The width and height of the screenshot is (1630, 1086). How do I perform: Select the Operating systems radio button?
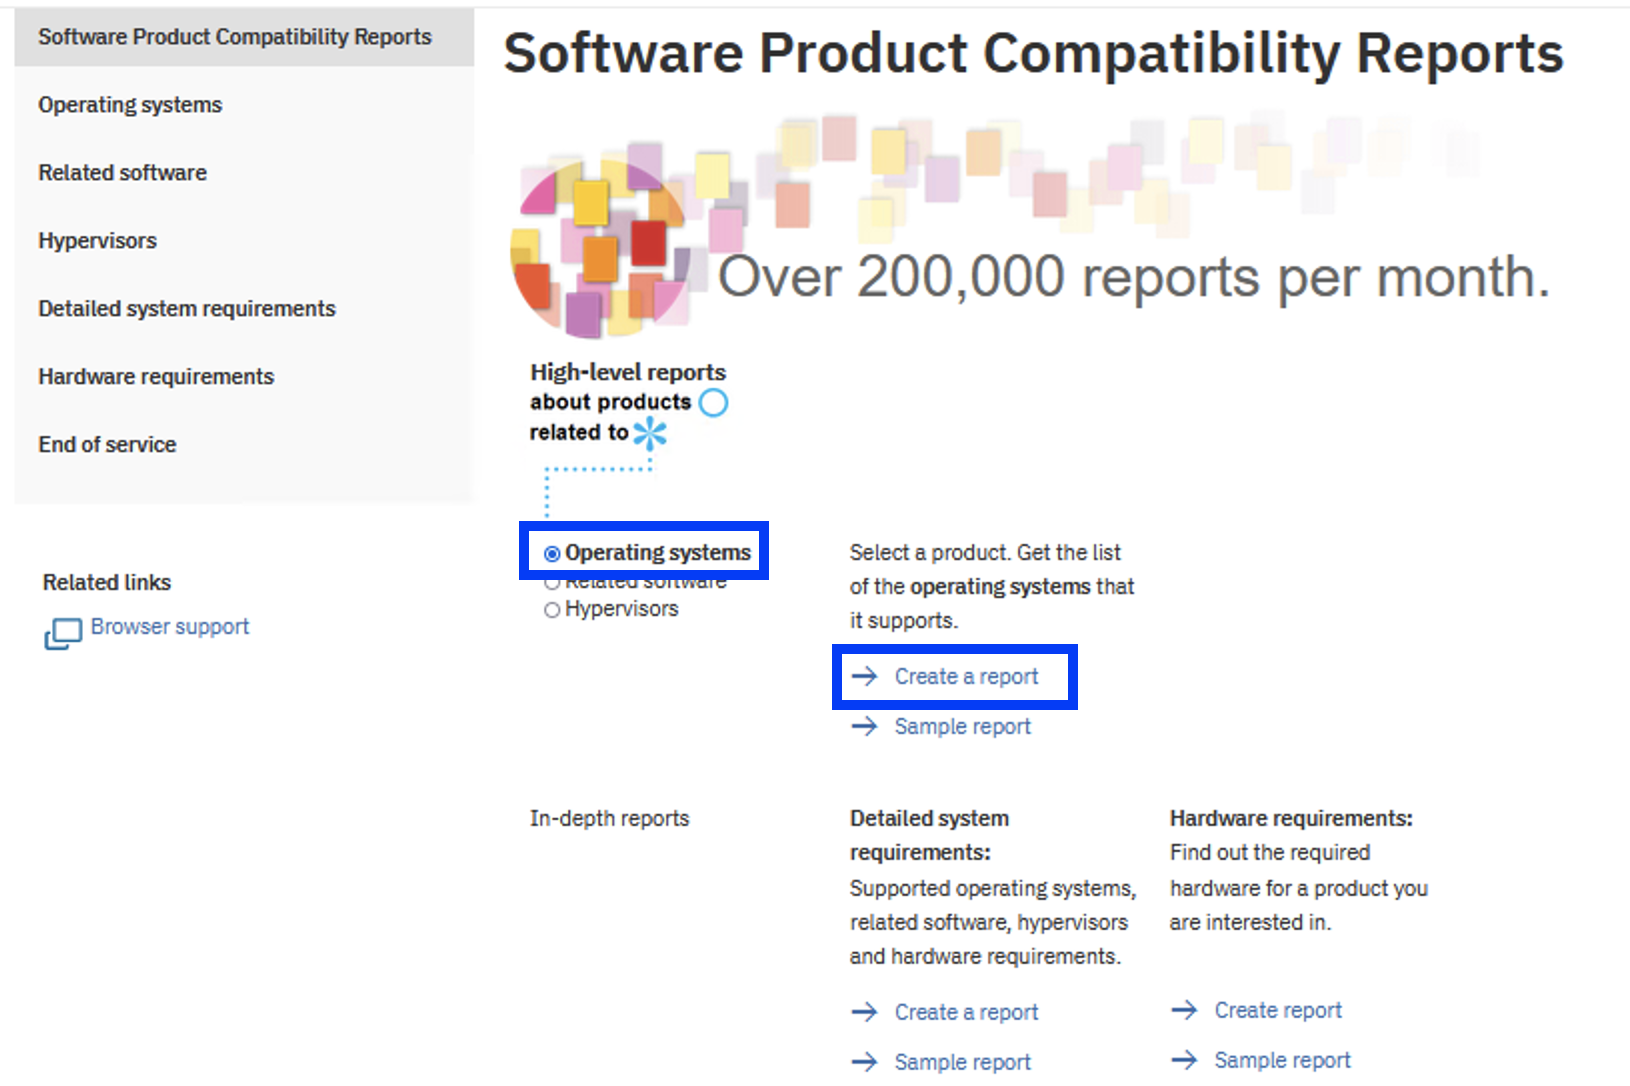click(552, 554)
